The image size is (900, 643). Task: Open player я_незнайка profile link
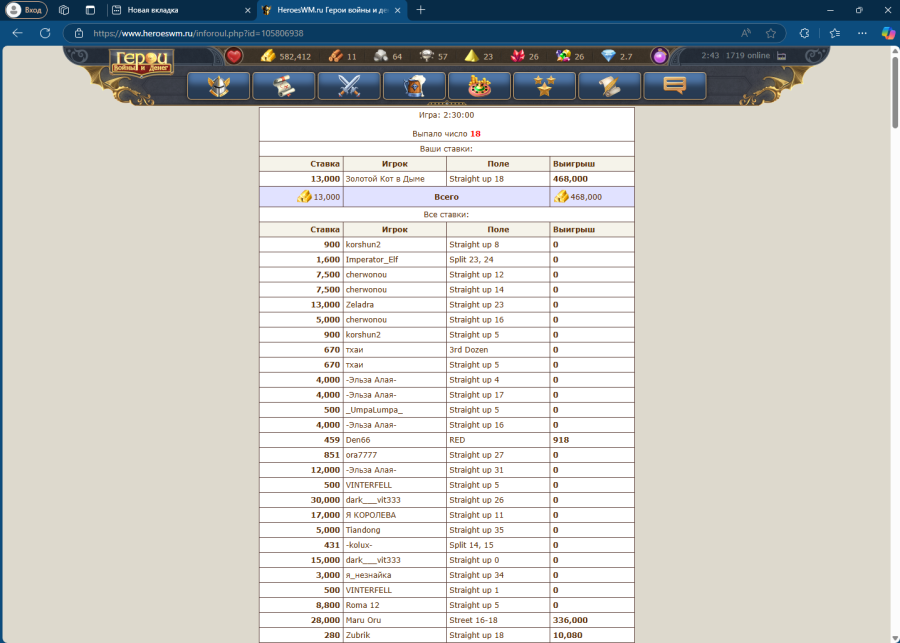[x=368, y=575]
